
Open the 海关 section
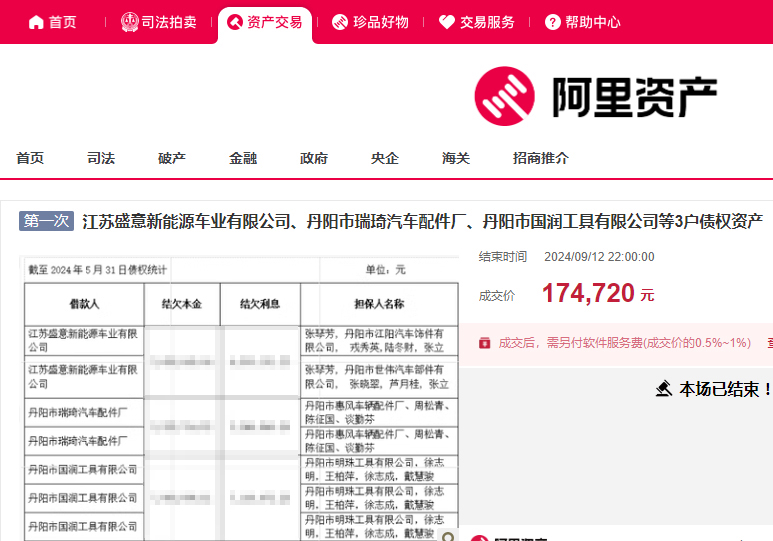click(x=456, y=158)
